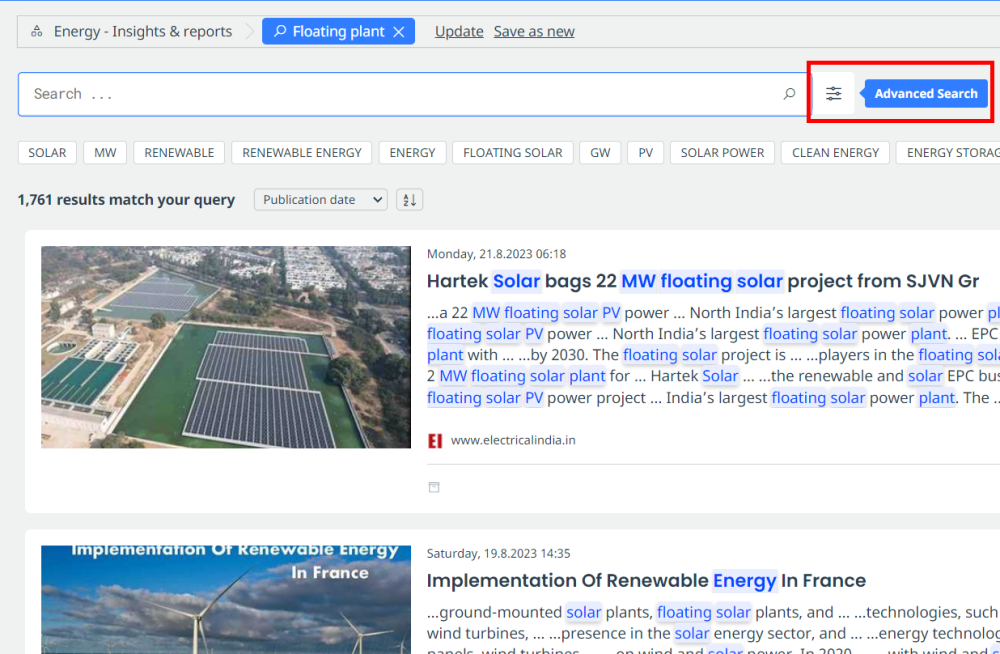Open the Publication date sort dropdown
Image resolution: width=1000 pixels, height=654 pixels.
point(320,199)
